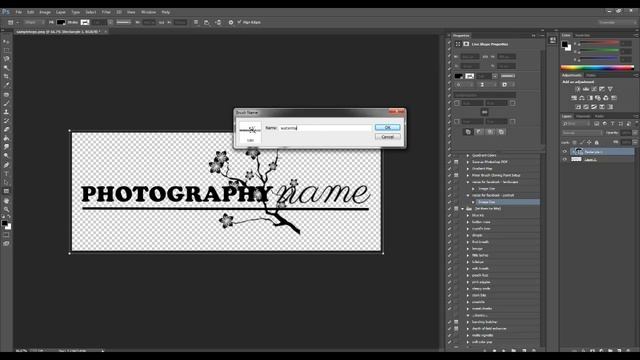Open the Edit menu

click(x=31, y=12)
